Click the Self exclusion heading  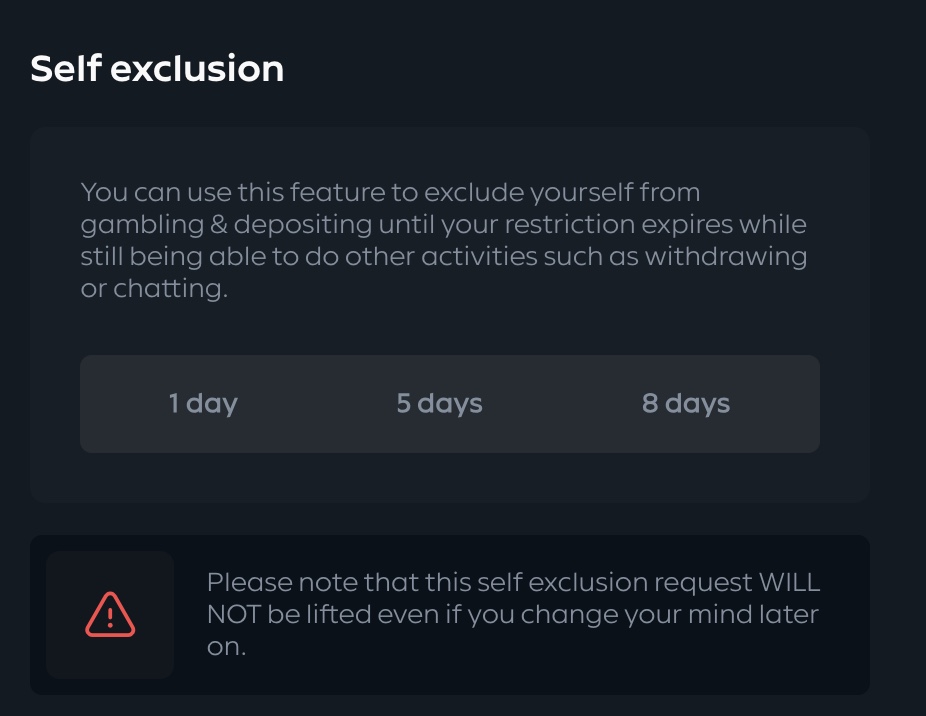tap(157, 68)
